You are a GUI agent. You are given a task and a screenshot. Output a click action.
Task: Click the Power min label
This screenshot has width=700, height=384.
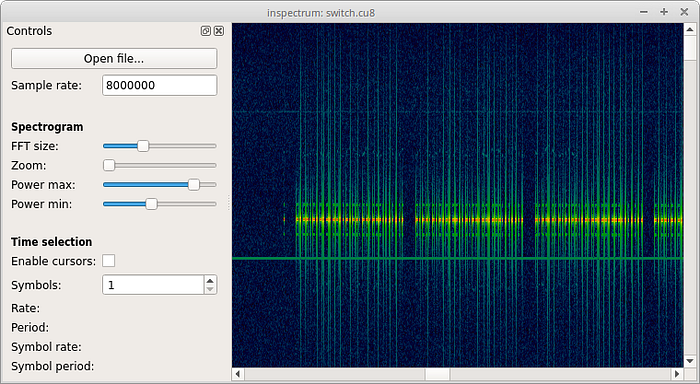click(42, 204)
